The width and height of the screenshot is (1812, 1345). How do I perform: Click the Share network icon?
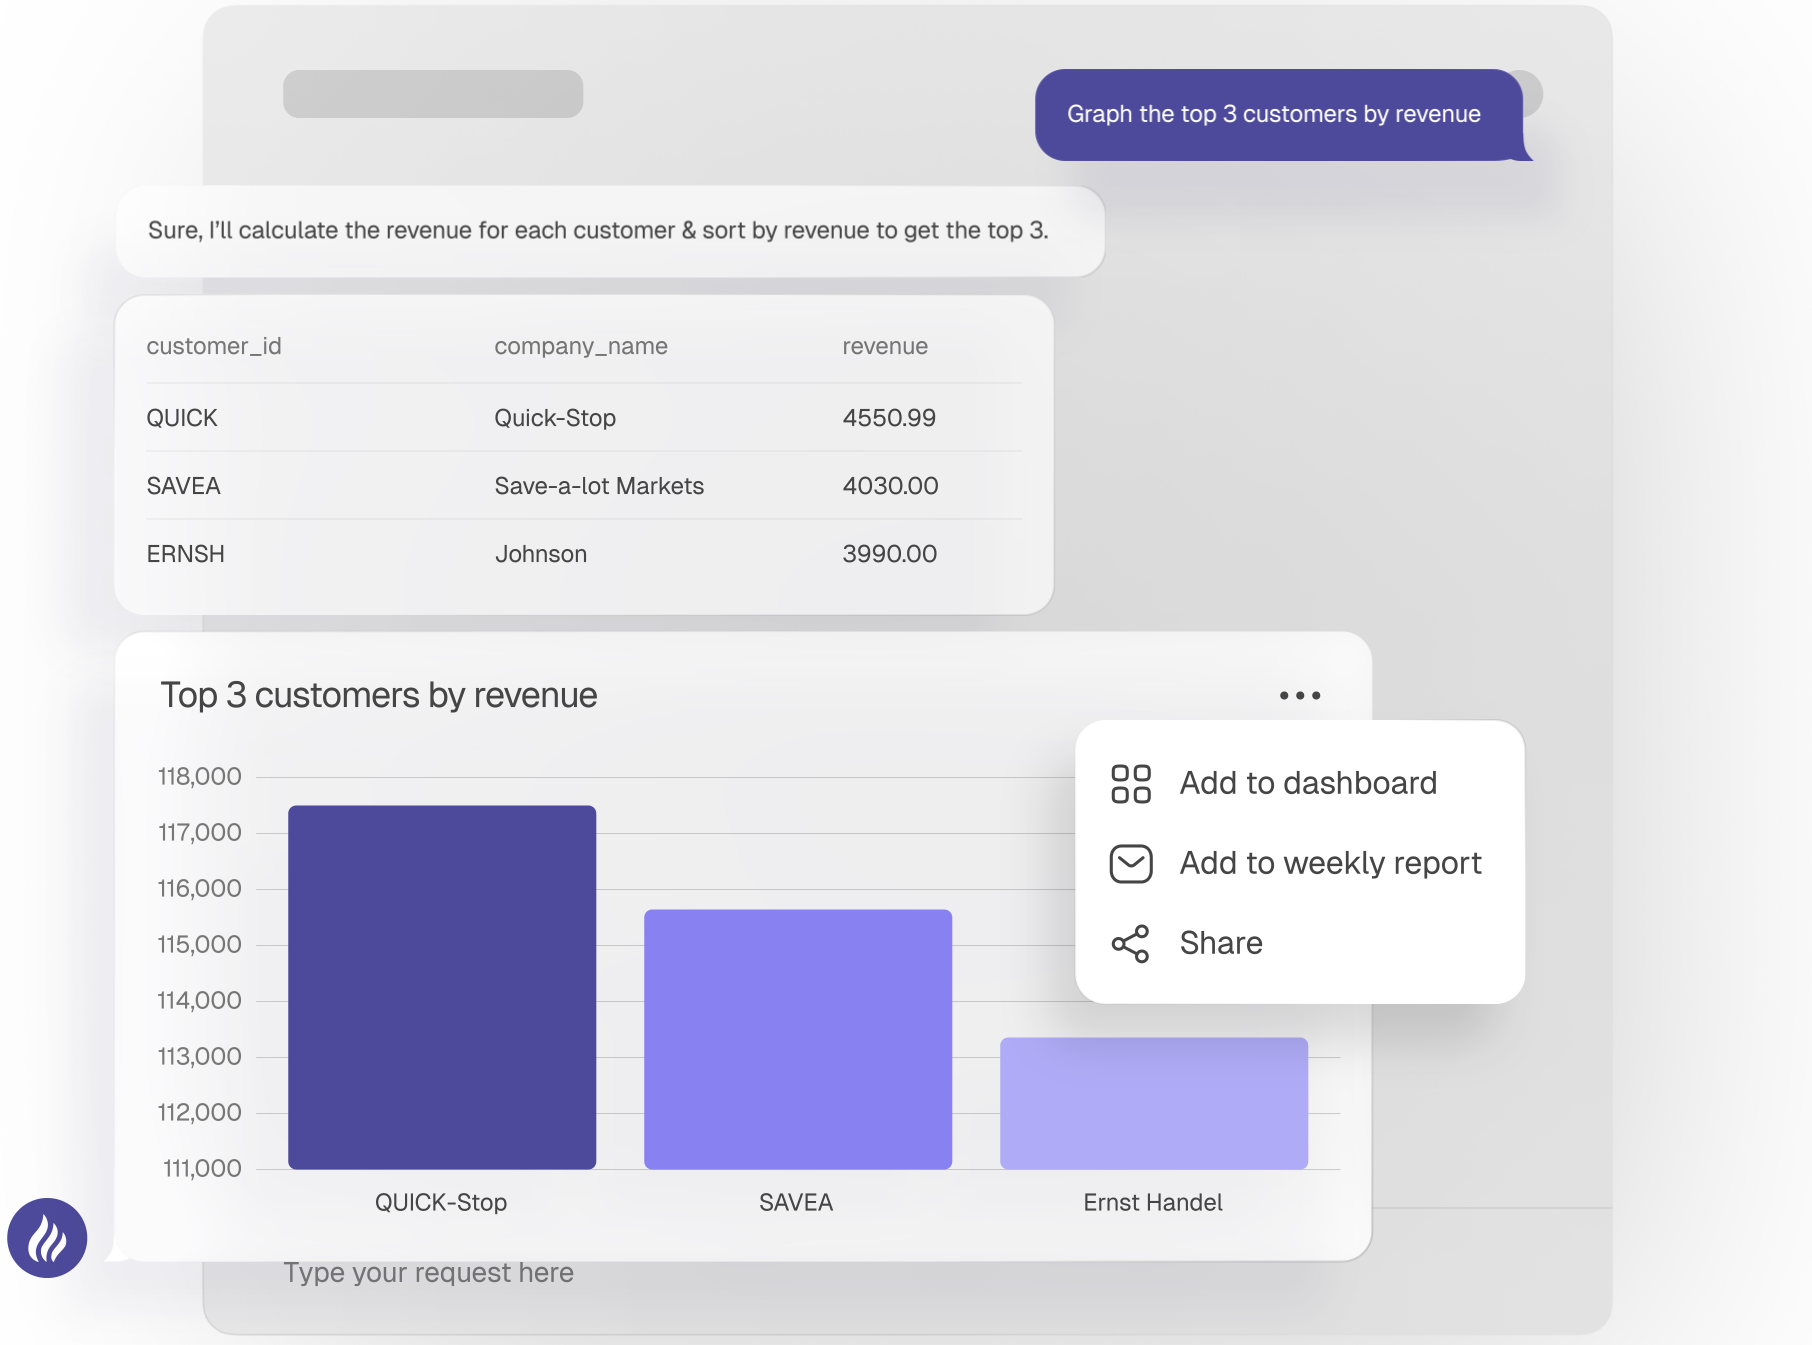point(1130,942)
